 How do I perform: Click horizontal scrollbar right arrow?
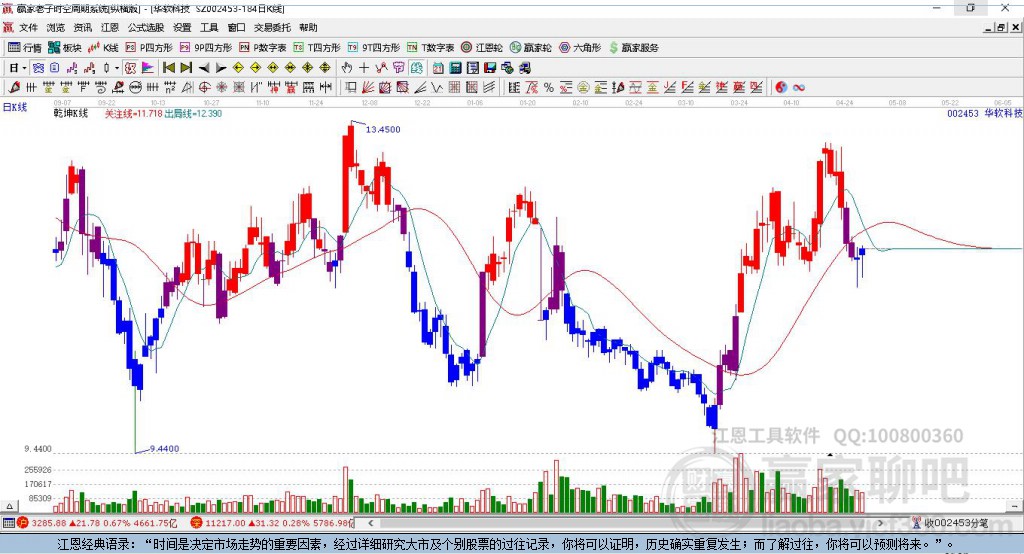coord(880,523)
